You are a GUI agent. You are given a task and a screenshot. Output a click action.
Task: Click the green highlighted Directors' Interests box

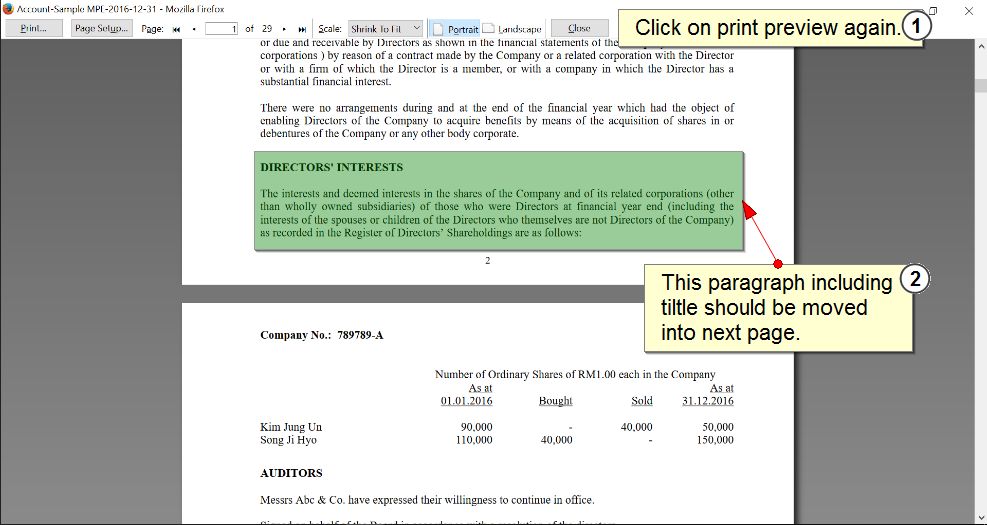click(497, 200)
